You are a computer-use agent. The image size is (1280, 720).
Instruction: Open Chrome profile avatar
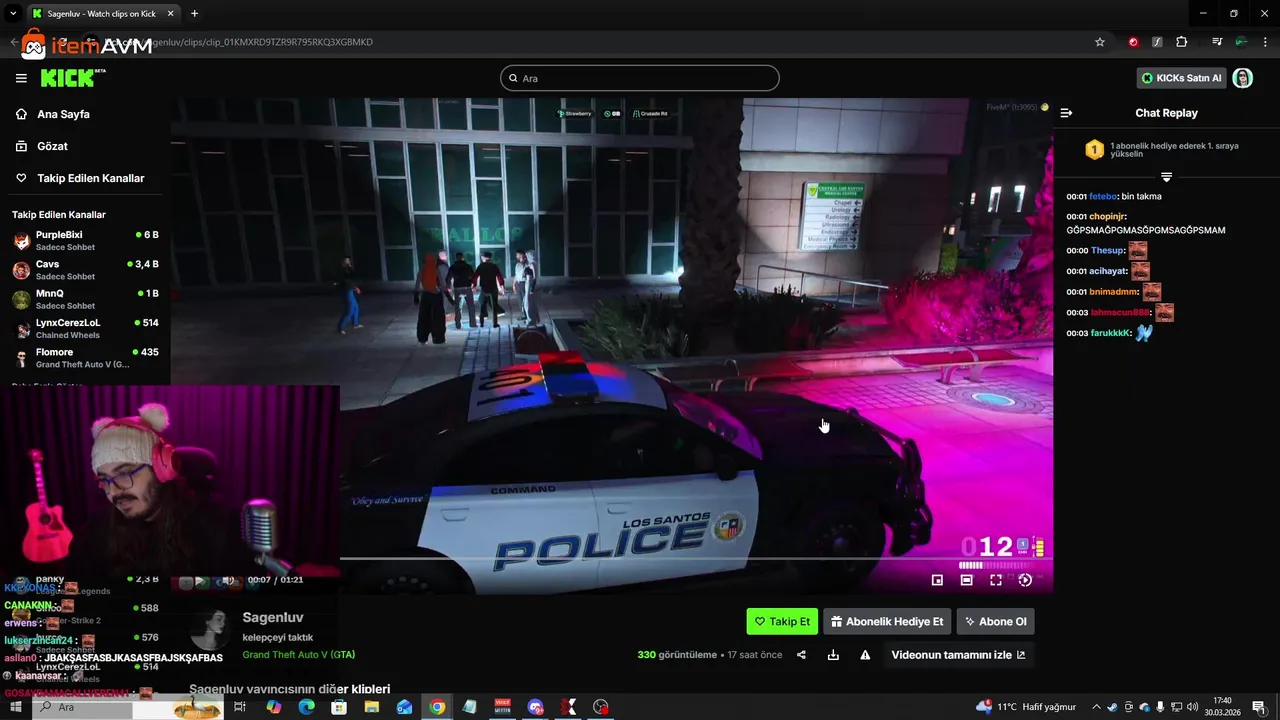pos(1241,42)
